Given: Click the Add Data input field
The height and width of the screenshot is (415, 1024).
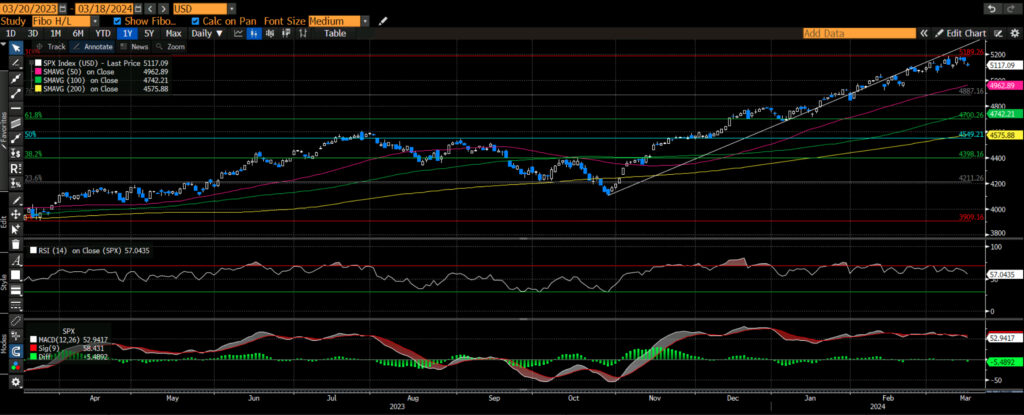Looking at the screenshot, I should 859,33.
